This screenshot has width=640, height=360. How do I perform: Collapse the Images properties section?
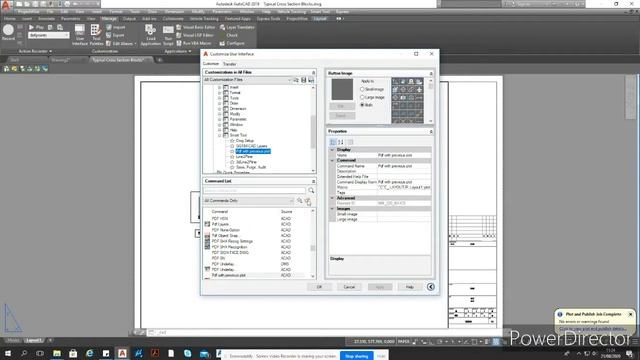pyautogui.click(x=332, y=209)
